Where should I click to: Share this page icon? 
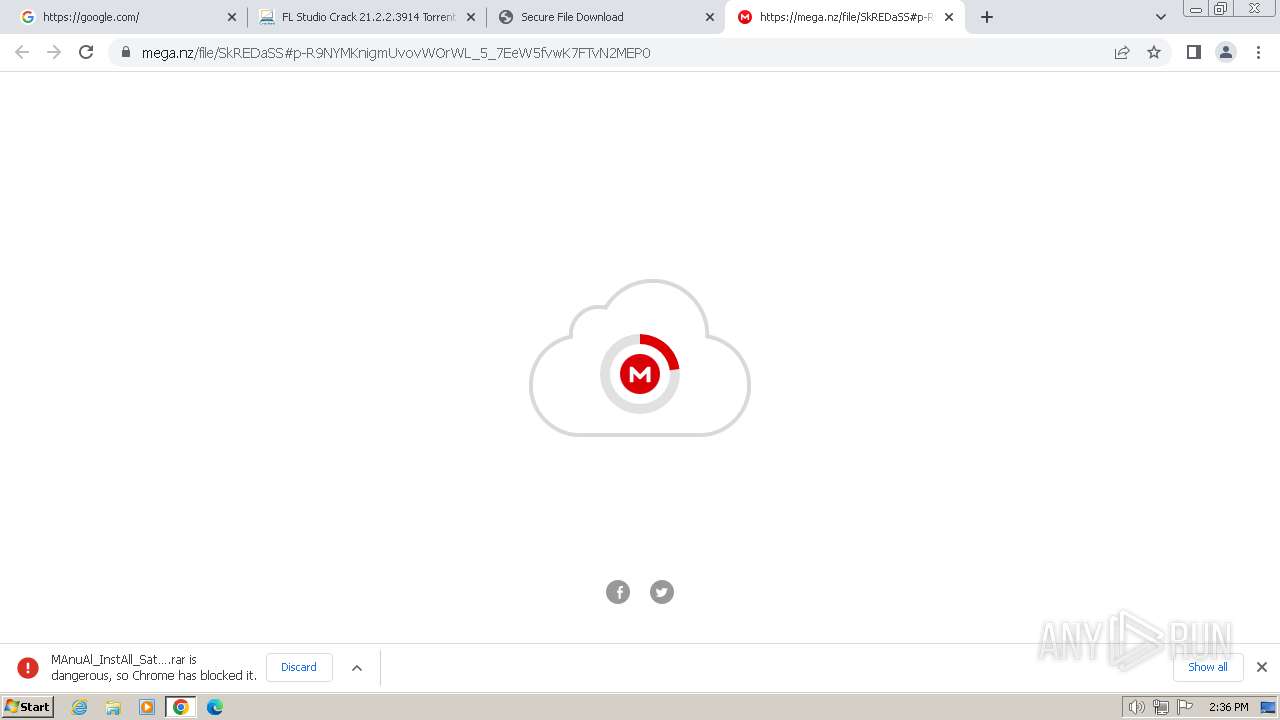pyautogui.click(x=1122, y=52)
